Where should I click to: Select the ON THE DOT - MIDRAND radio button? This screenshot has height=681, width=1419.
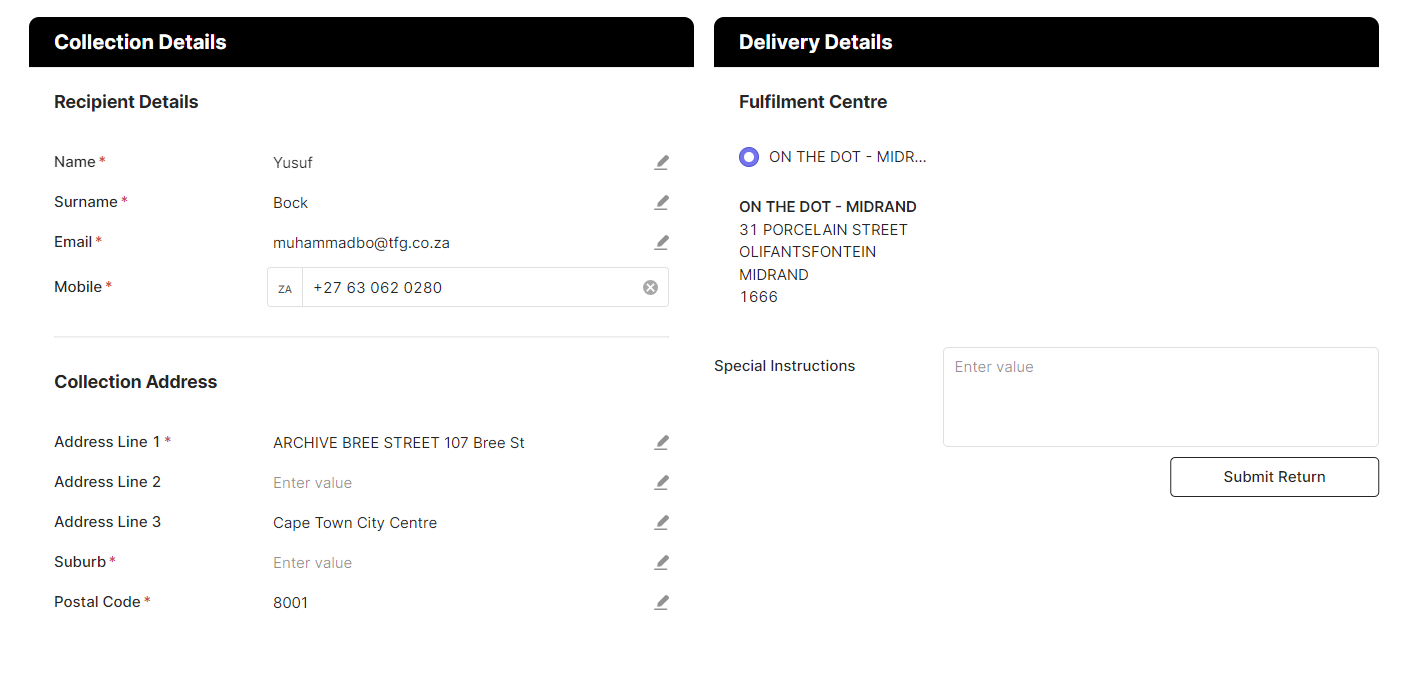tap(749, 157)
